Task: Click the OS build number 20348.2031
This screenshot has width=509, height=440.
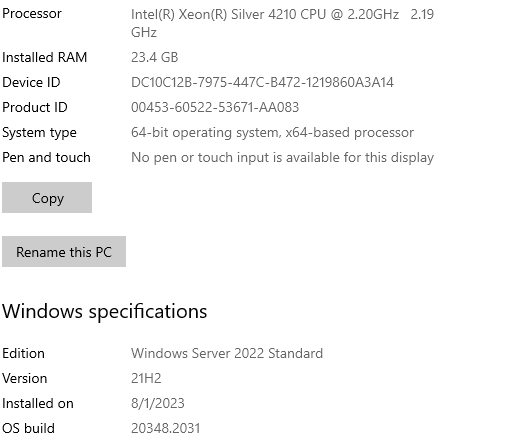Action: click(x=166, y=428)
